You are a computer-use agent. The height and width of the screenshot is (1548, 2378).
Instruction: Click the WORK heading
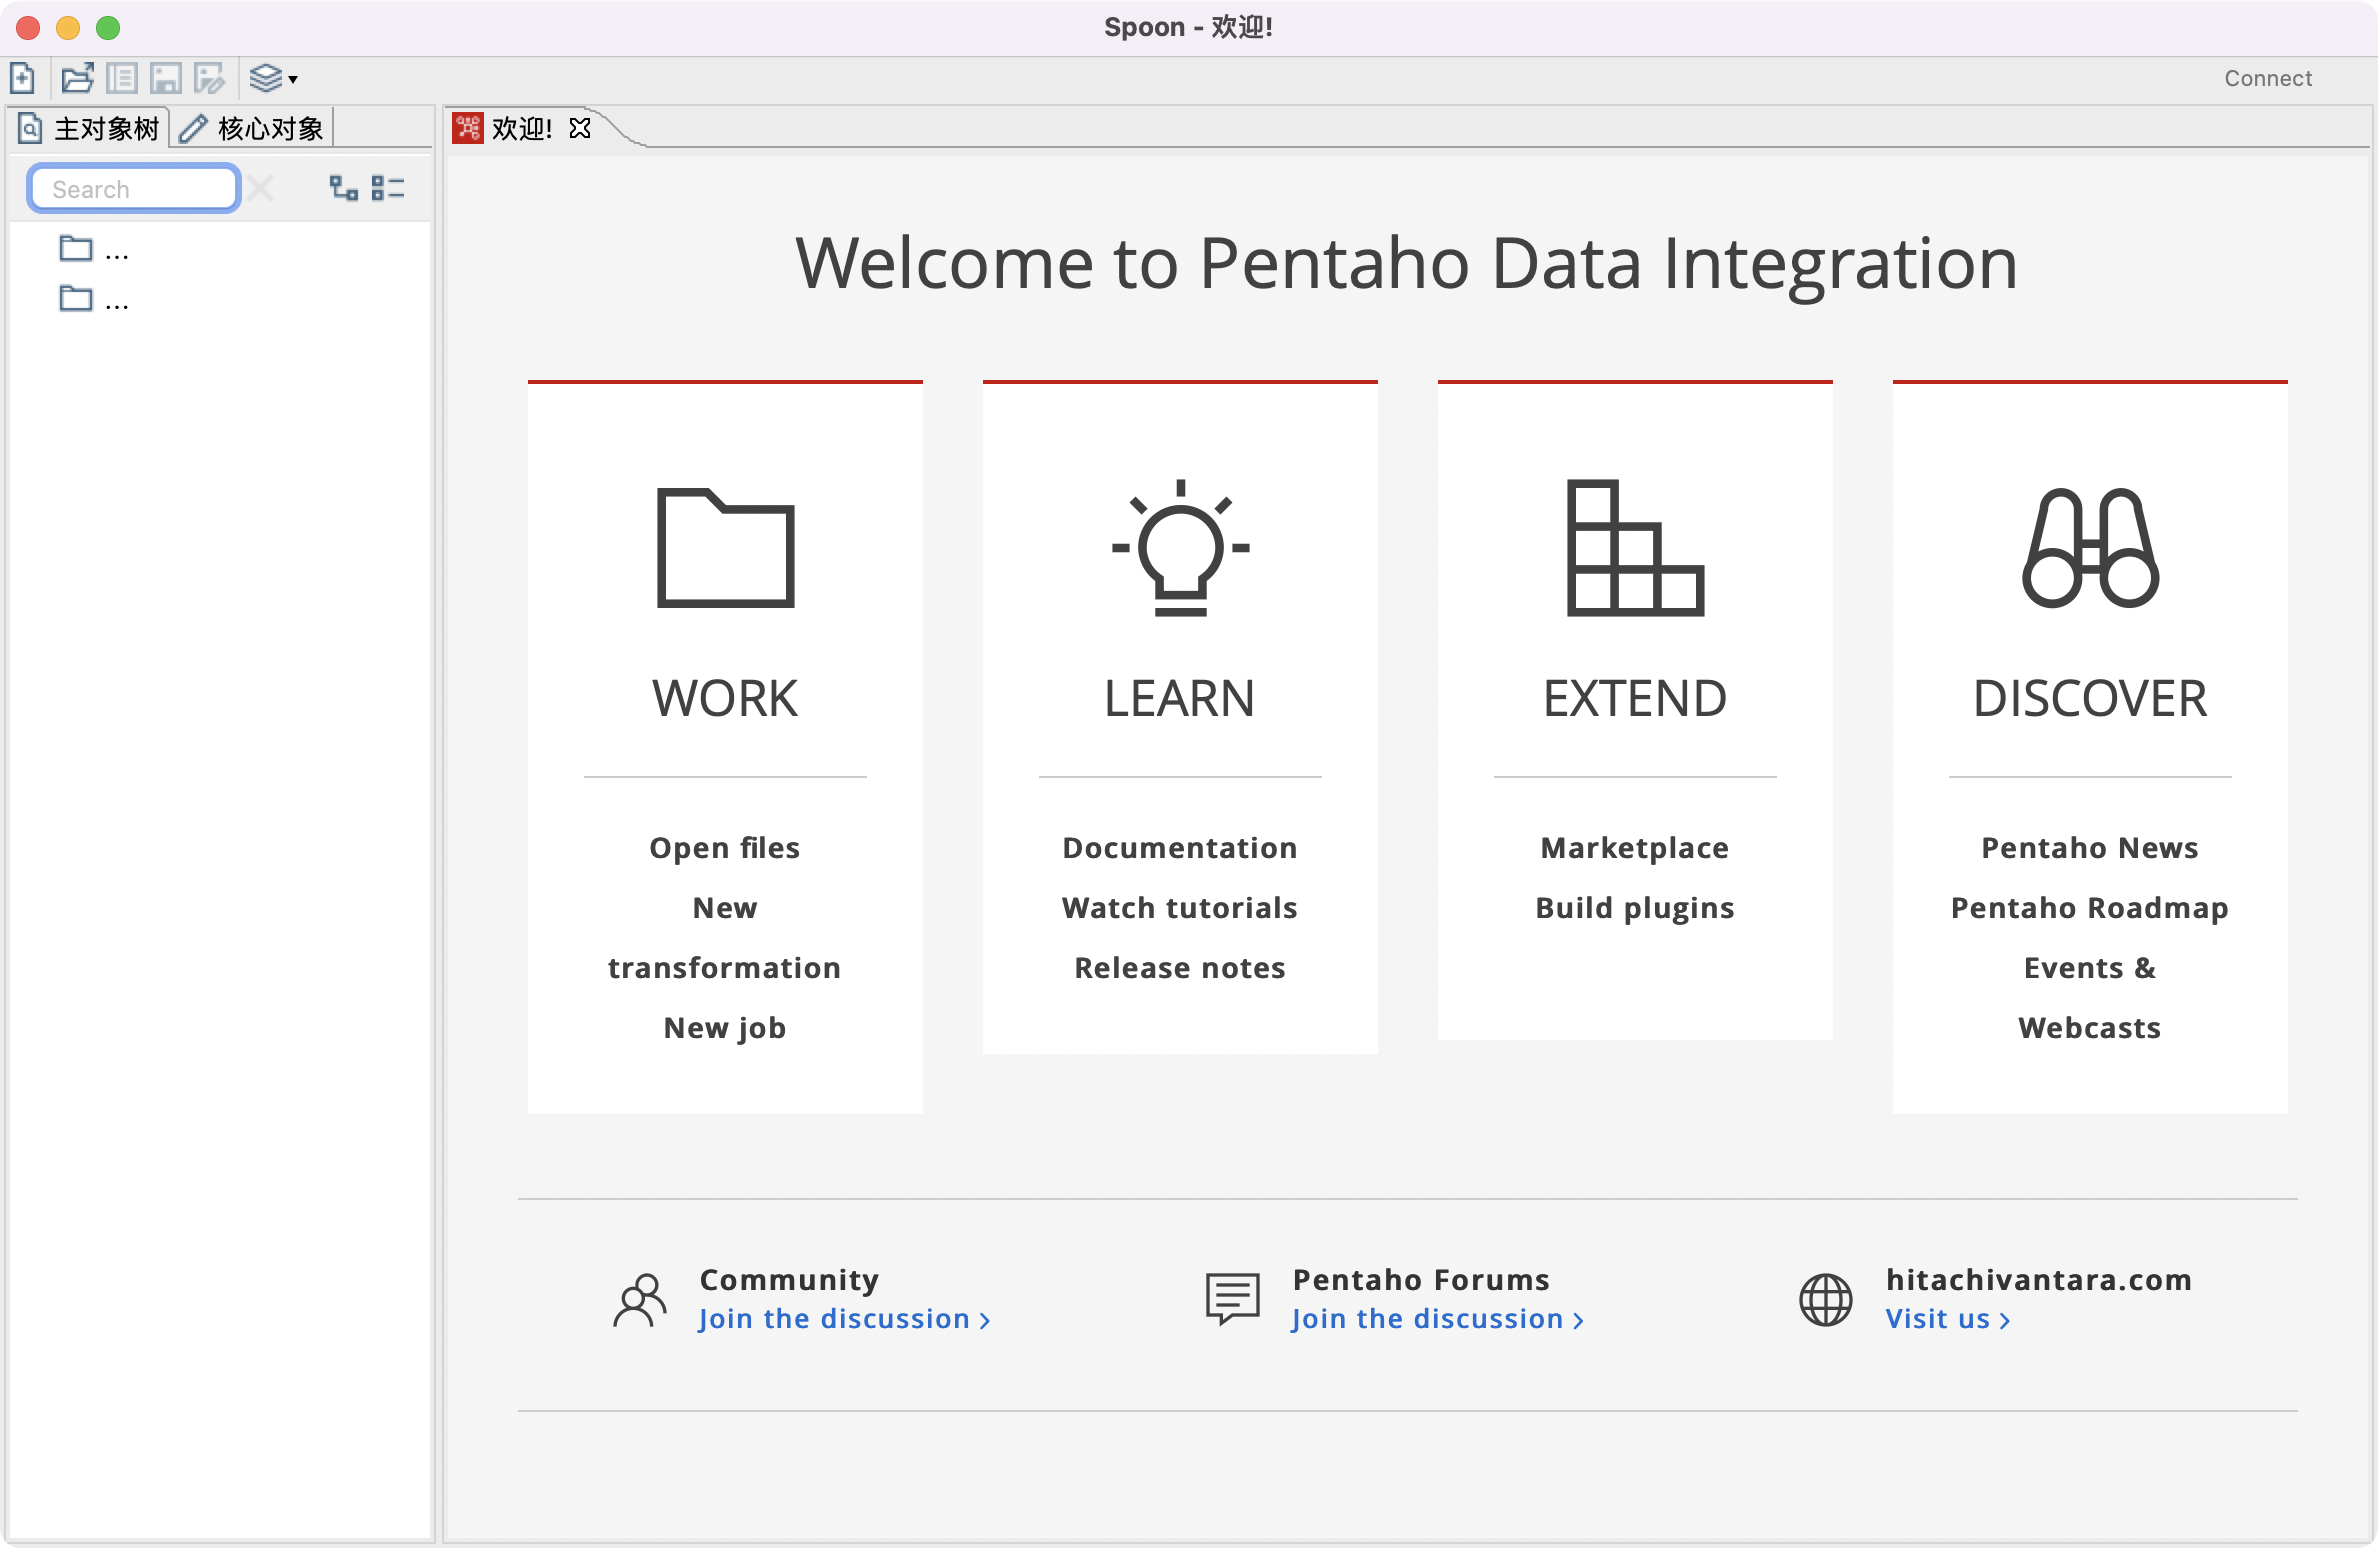[725, 698]
